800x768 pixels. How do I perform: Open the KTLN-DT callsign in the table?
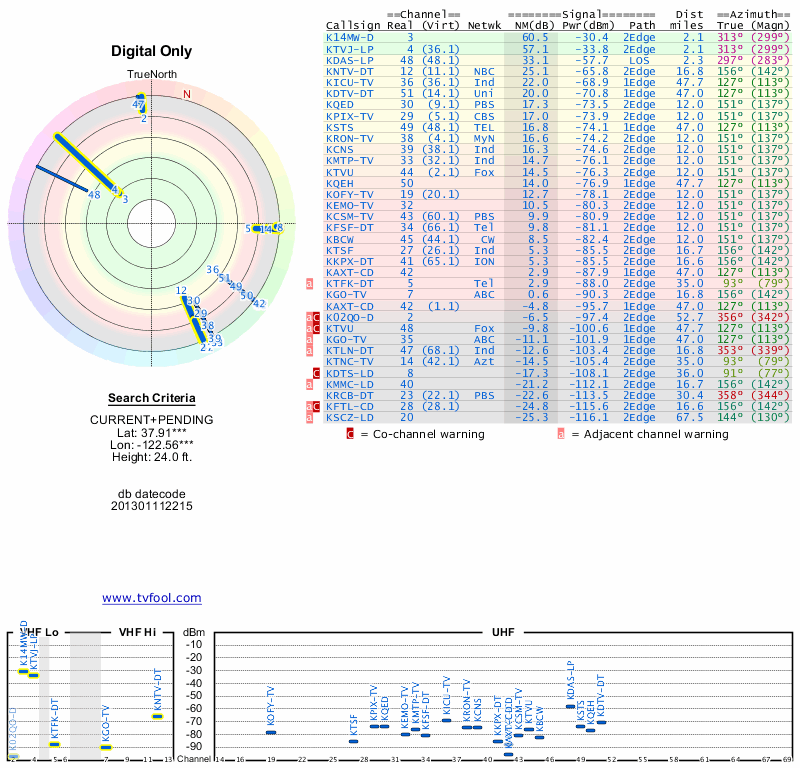click(350, 351)
